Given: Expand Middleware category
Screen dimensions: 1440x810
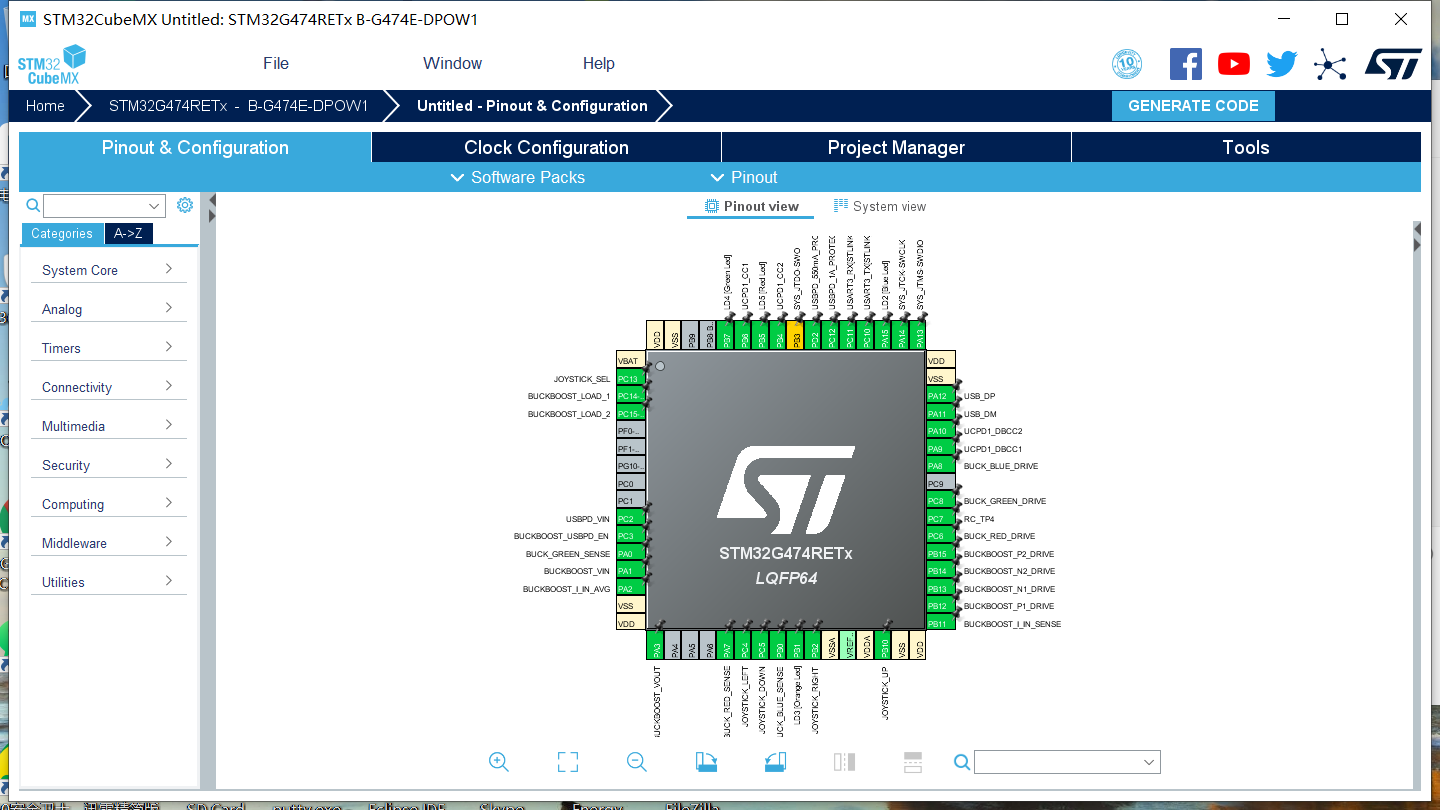Looking at the screenshot, I should coord(108,543).
